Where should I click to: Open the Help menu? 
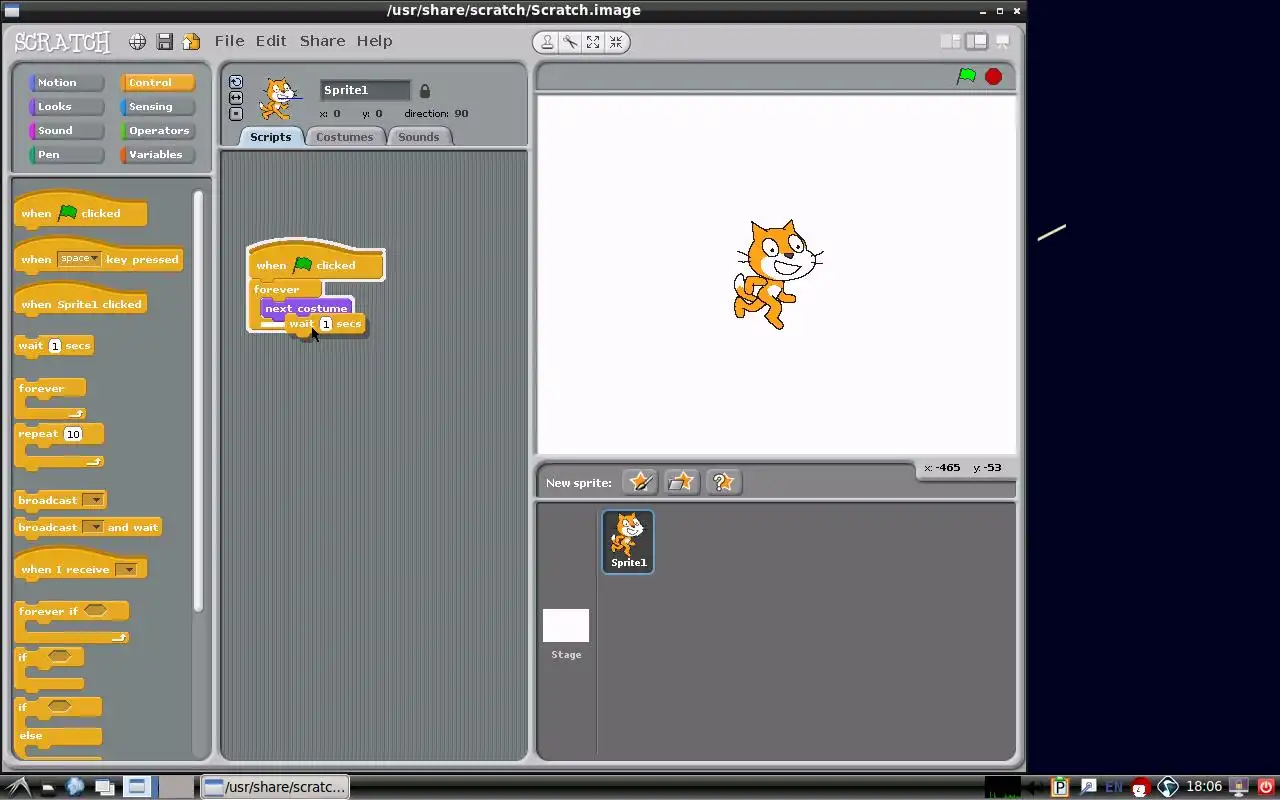374,41
